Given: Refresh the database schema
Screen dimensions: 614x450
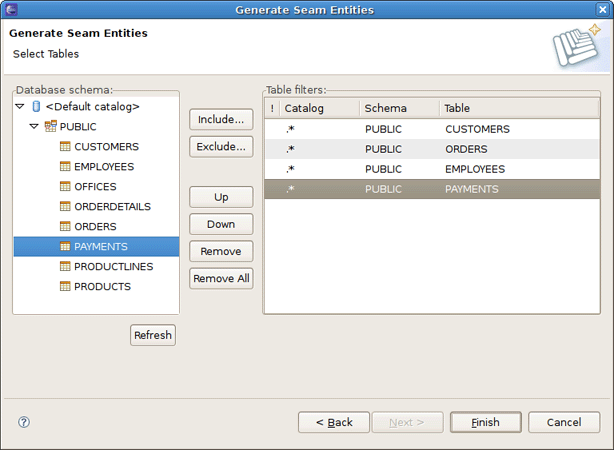Looking at the screenshot, I should 153,336.
